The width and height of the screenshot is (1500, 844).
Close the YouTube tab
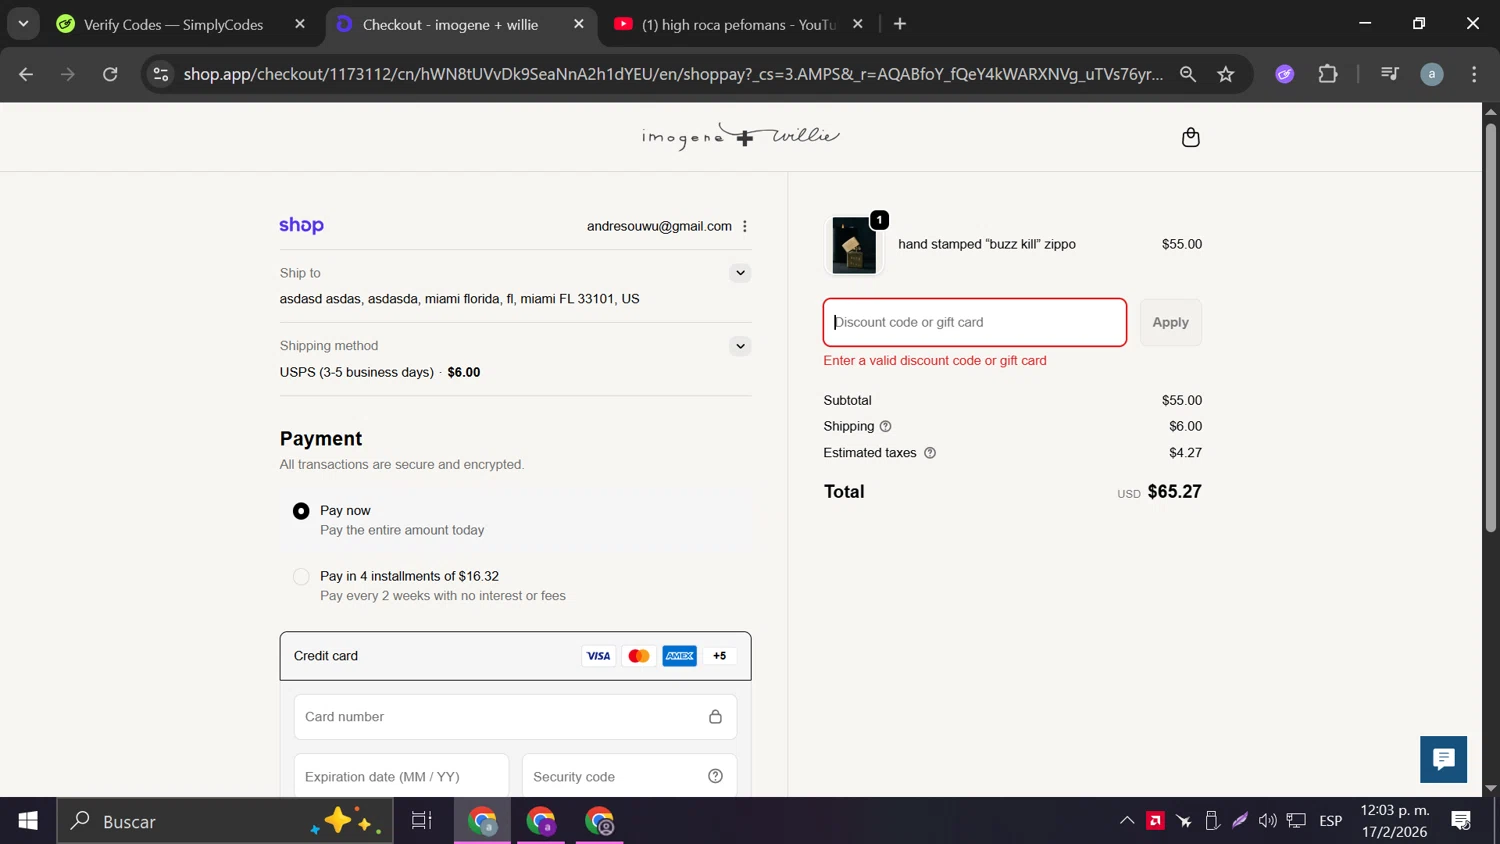point(857,24)
